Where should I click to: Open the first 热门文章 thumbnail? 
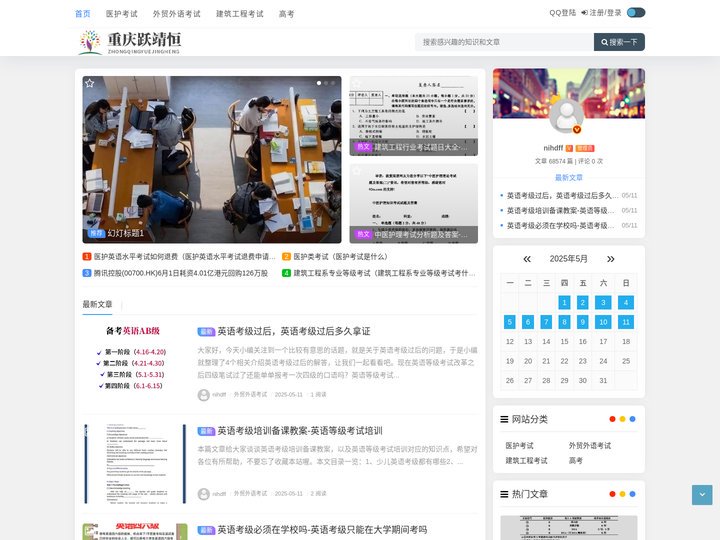(x=568, y=528)
